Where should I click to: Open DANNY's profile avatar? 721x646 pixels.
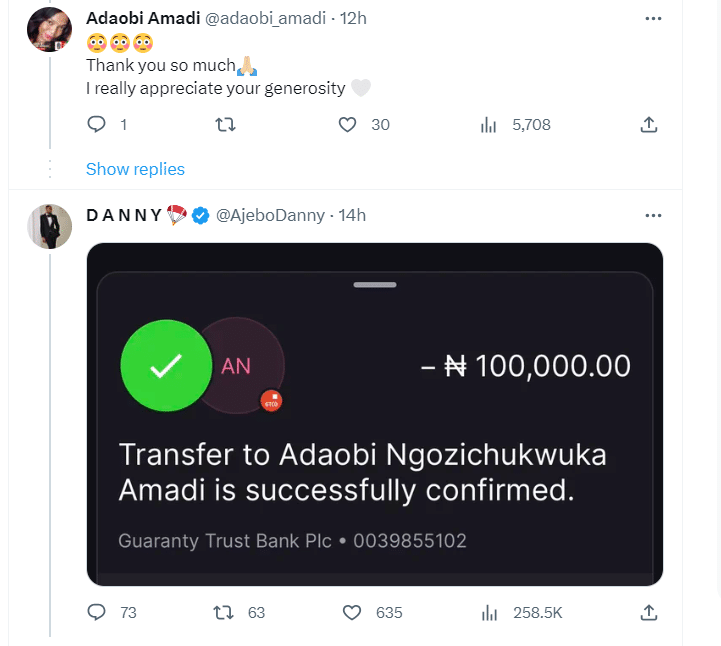(x=48, y=227)
